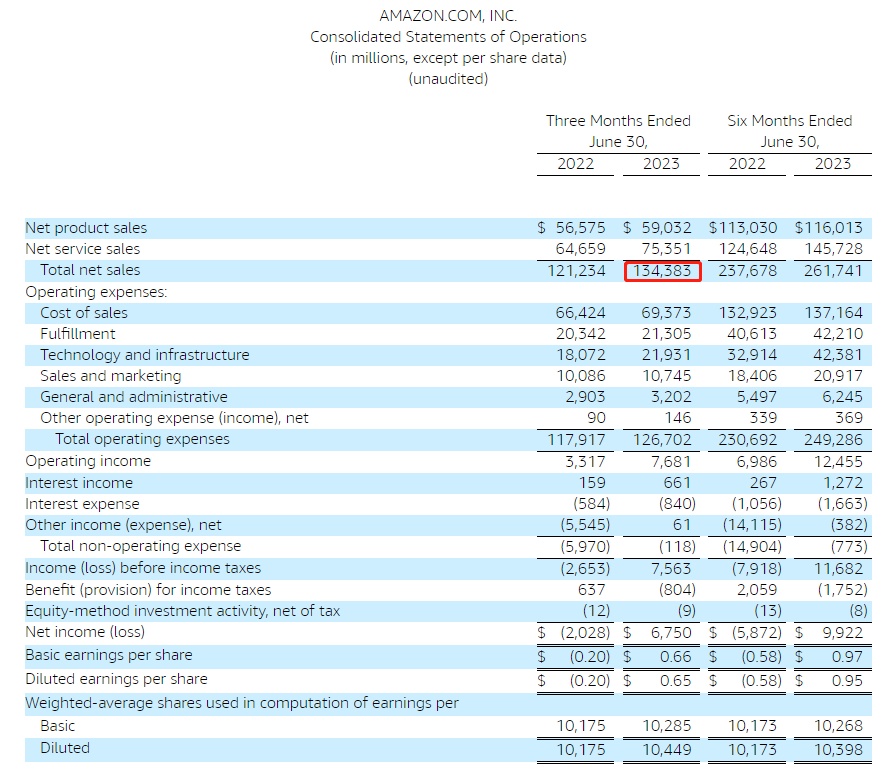Select Technology and infrastructure row label
This screenshot has width=885, height=772.
click(144, 354)
